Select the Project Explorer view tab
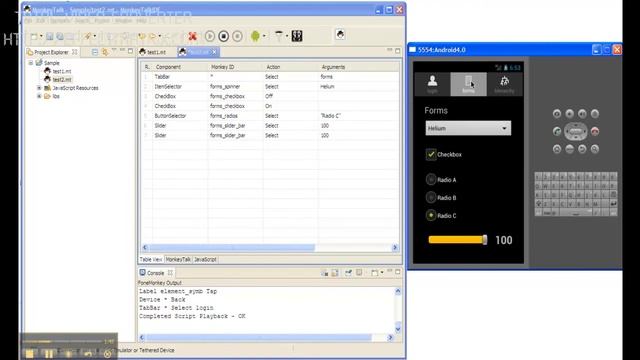This screenshot has height=360, width=640. (51, 52)
